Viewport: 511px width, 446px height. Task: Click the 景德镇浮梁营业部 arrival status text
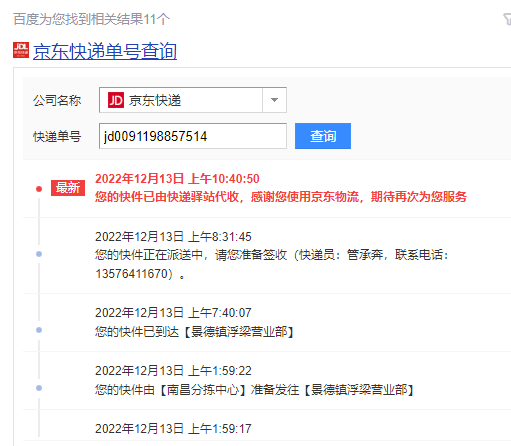(x=194, y=331)
